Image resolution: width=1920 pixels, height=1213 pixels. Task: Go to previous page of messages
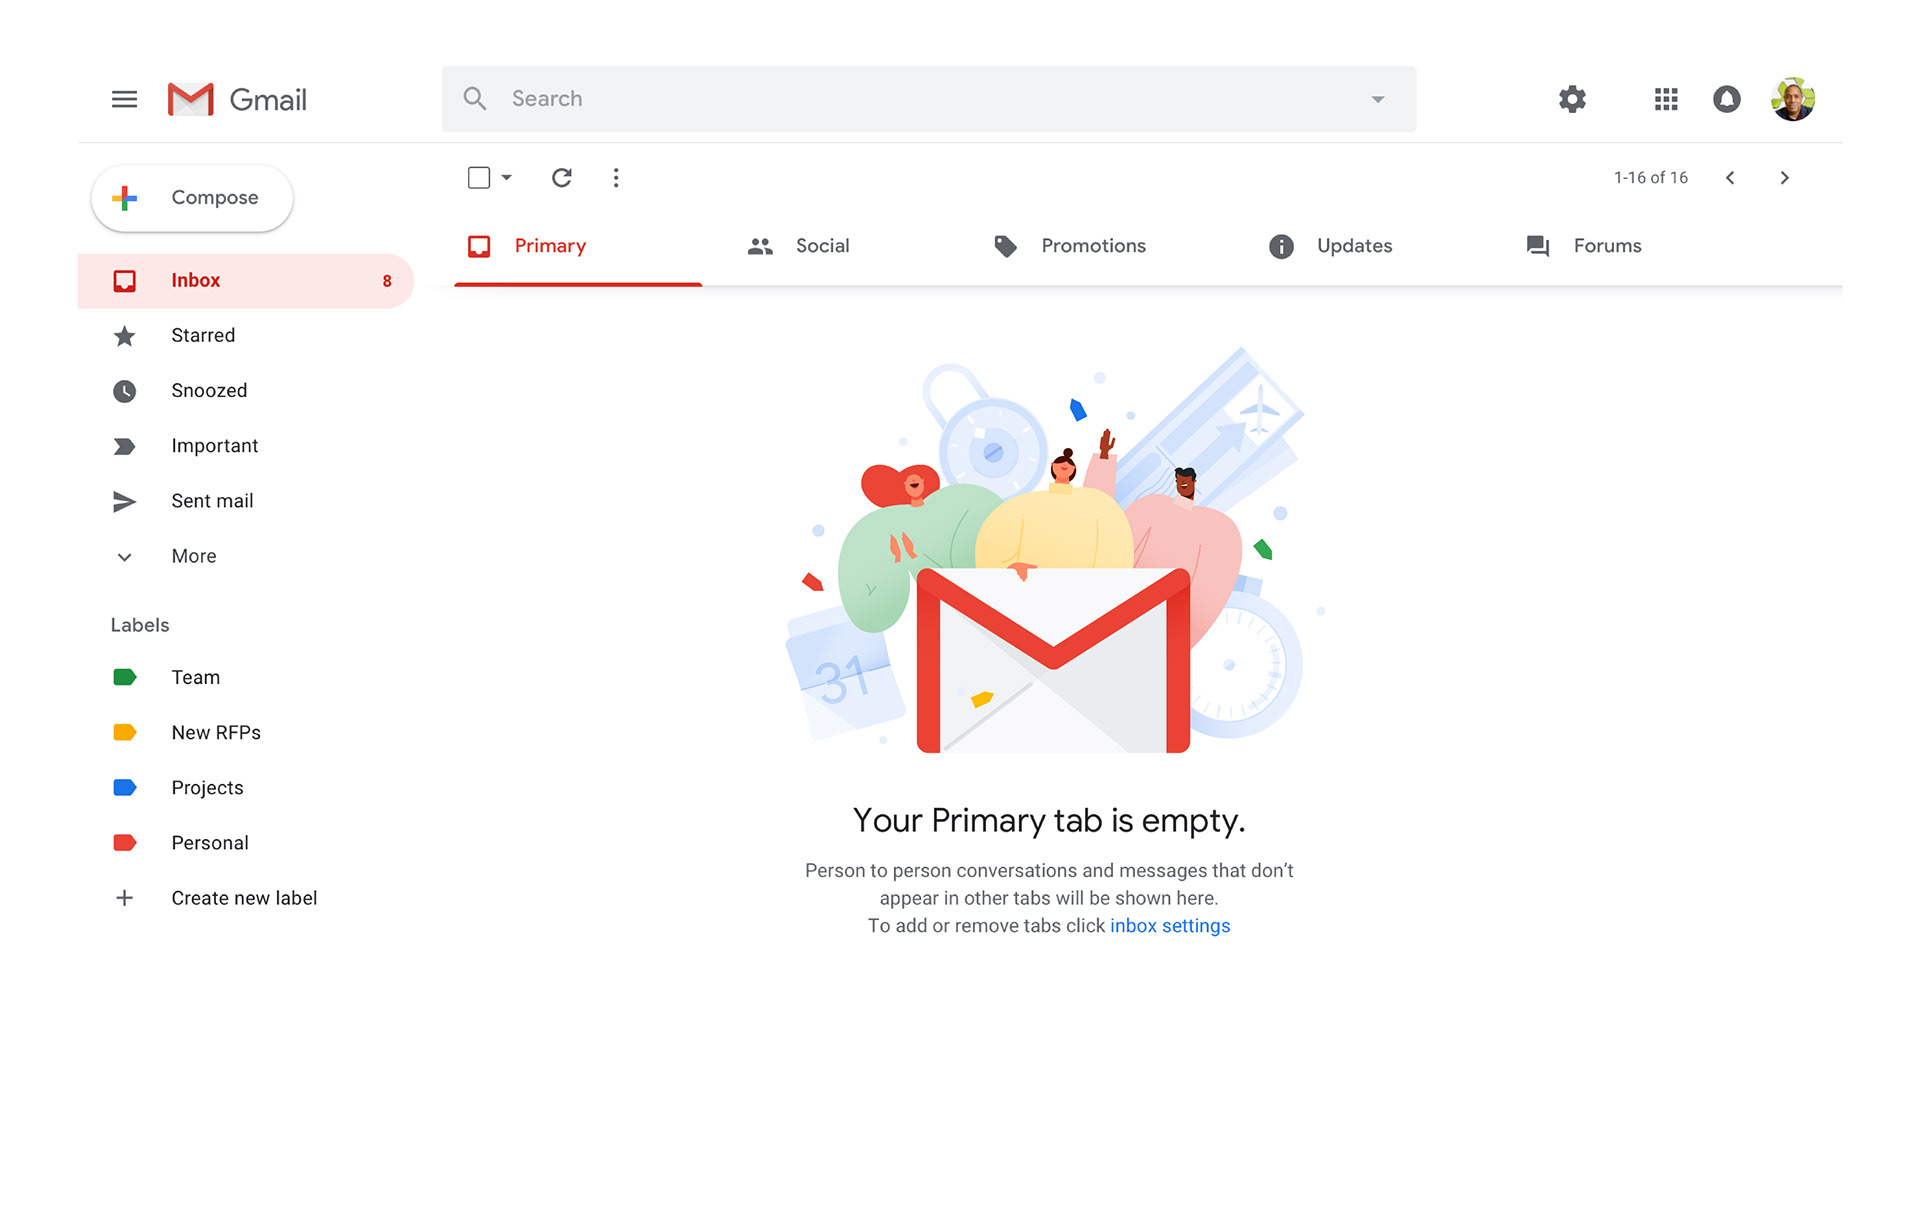click(1730, 178)
